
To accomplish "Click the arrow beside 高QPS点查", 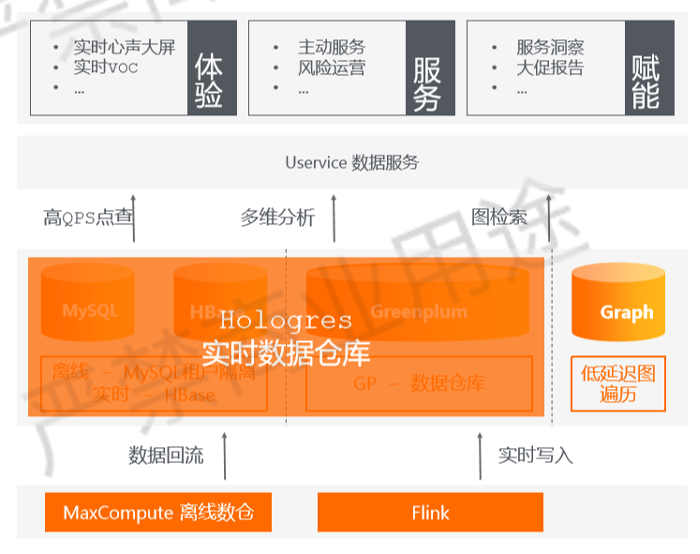I will pyautogui.click(x=133, y=218).
